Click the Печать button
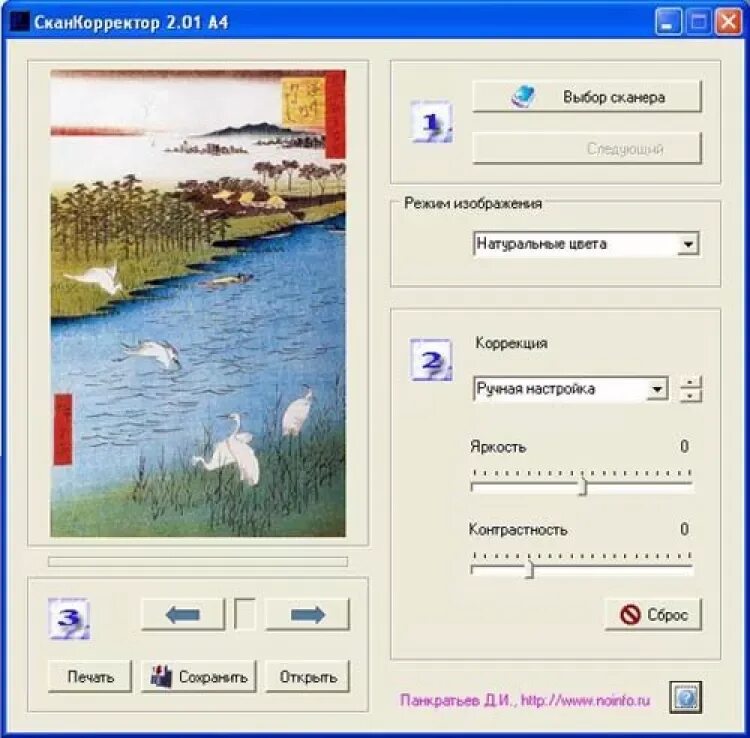This screenshot has height=738, width=750. pos(90,677)
